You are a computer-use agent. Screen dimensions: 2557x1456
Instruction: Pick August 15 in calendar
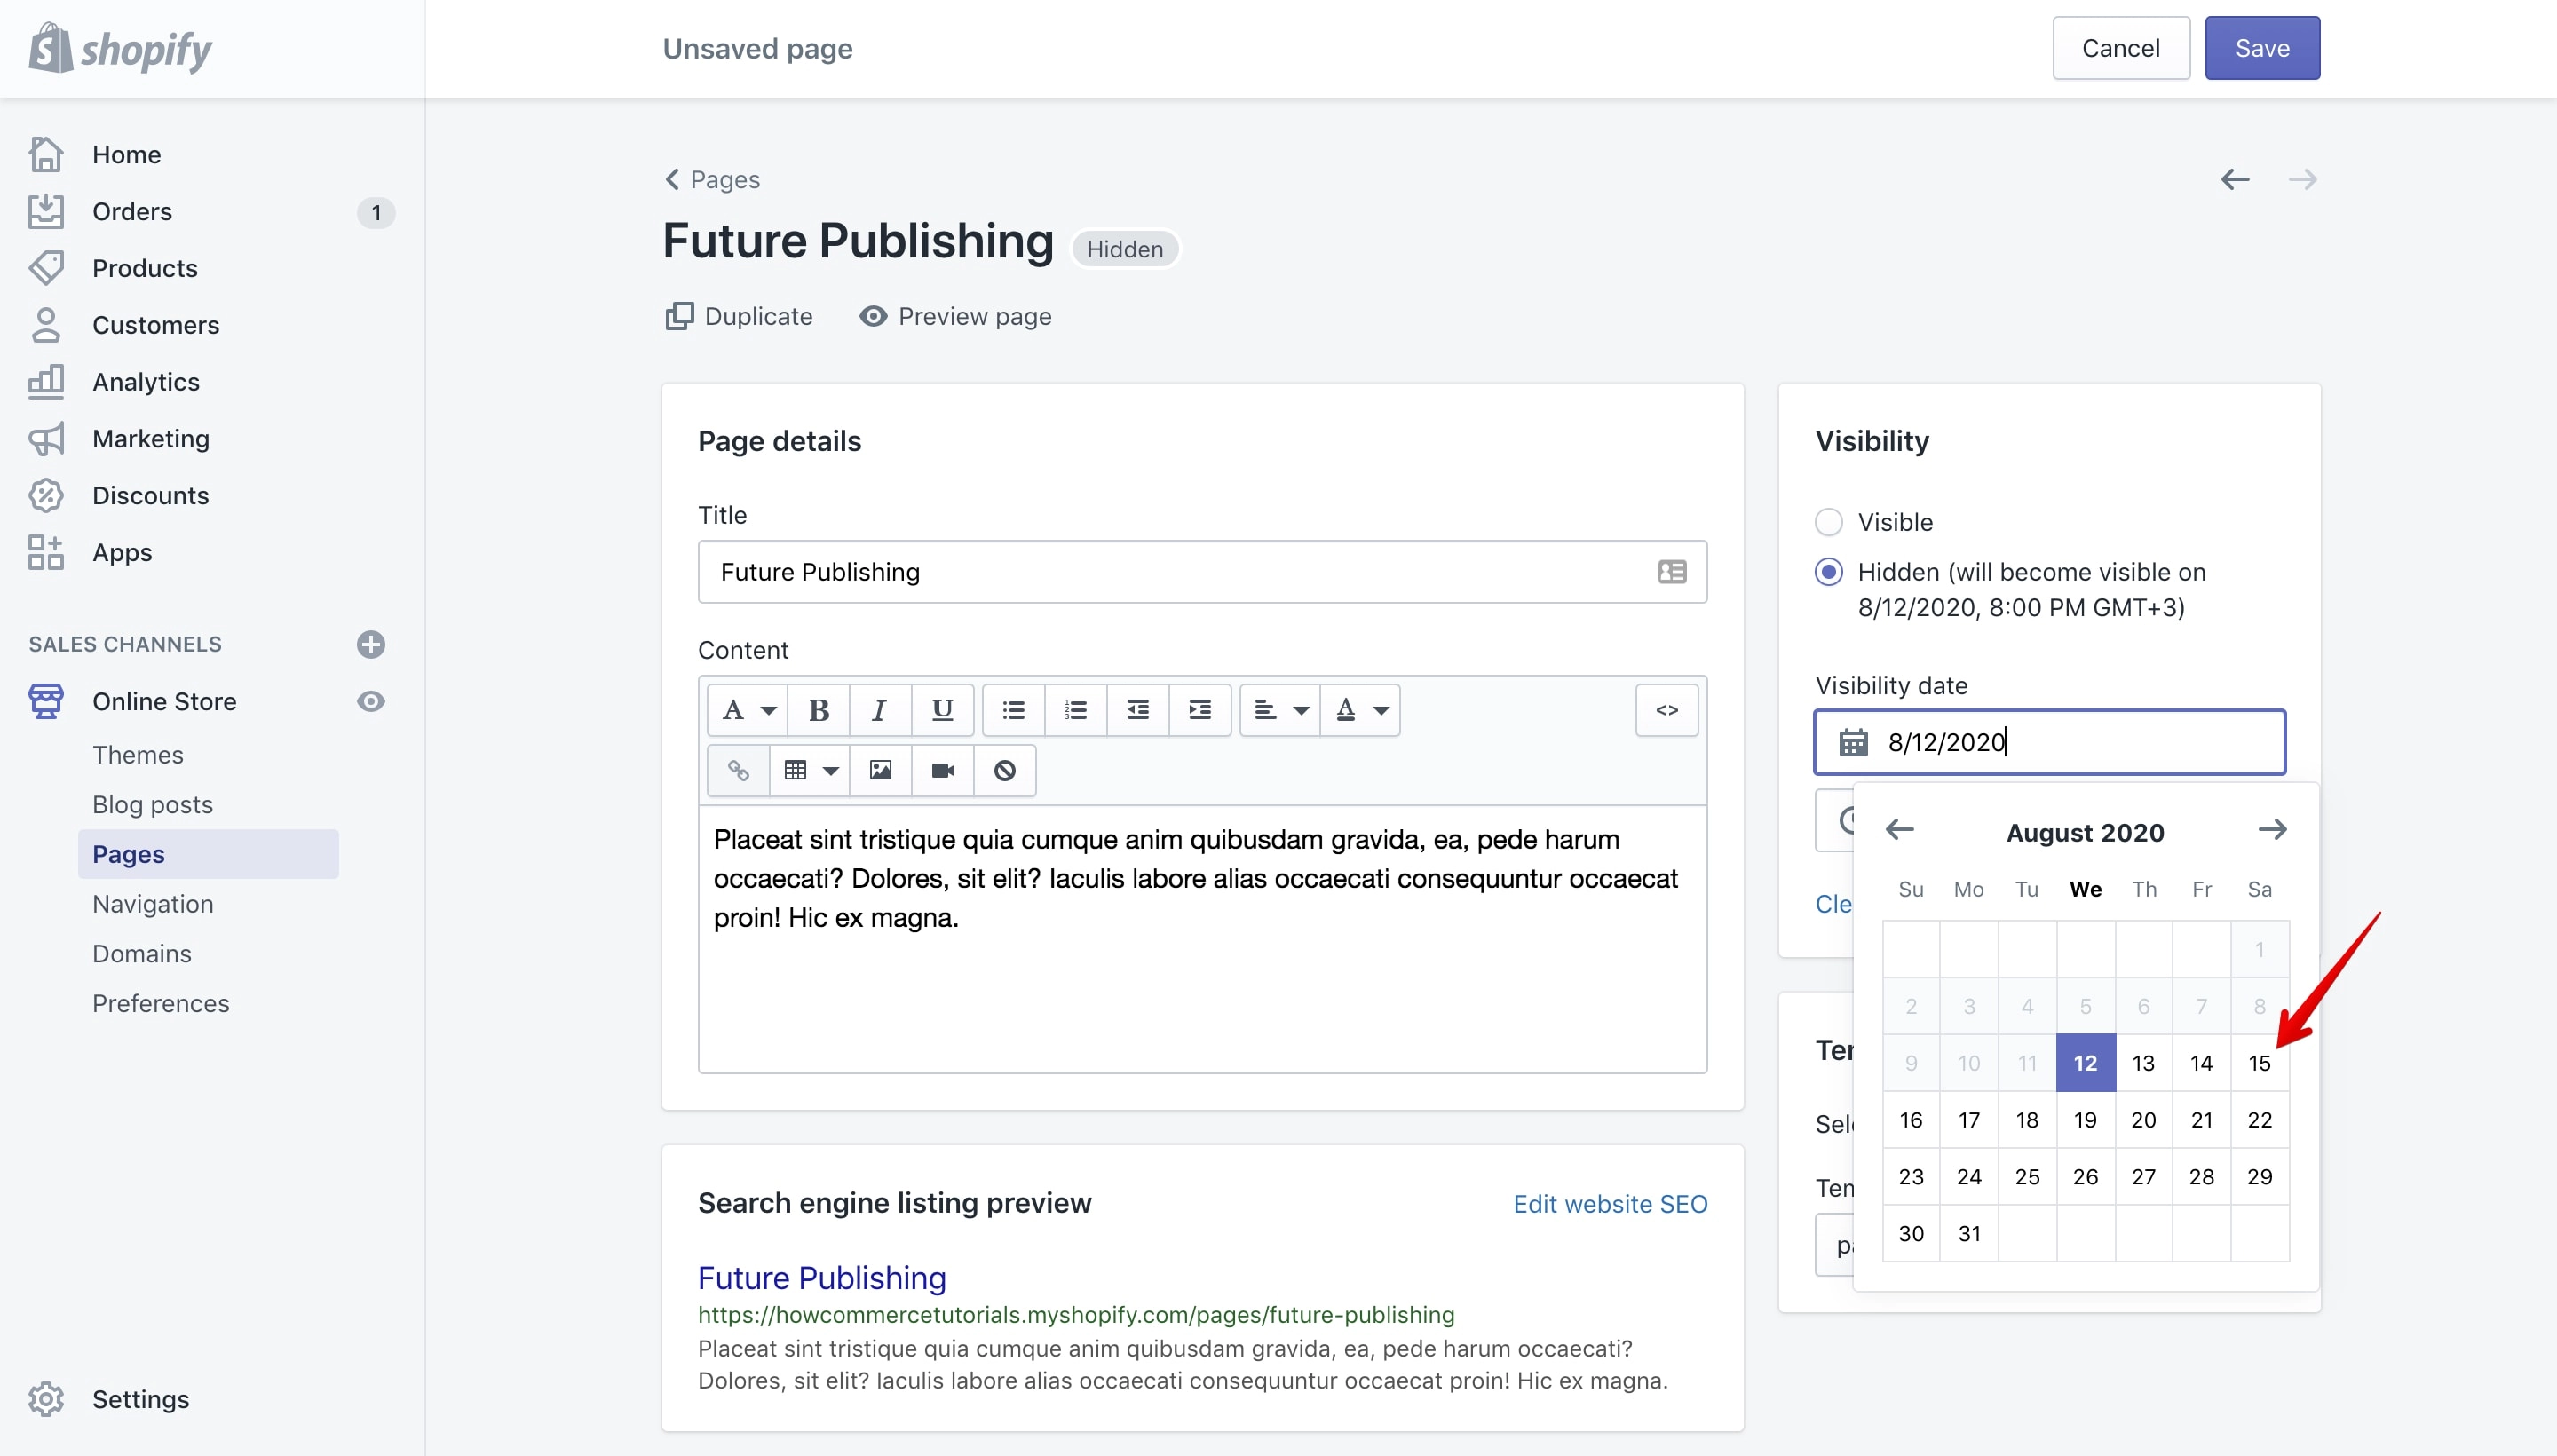pos(2259,1063)
